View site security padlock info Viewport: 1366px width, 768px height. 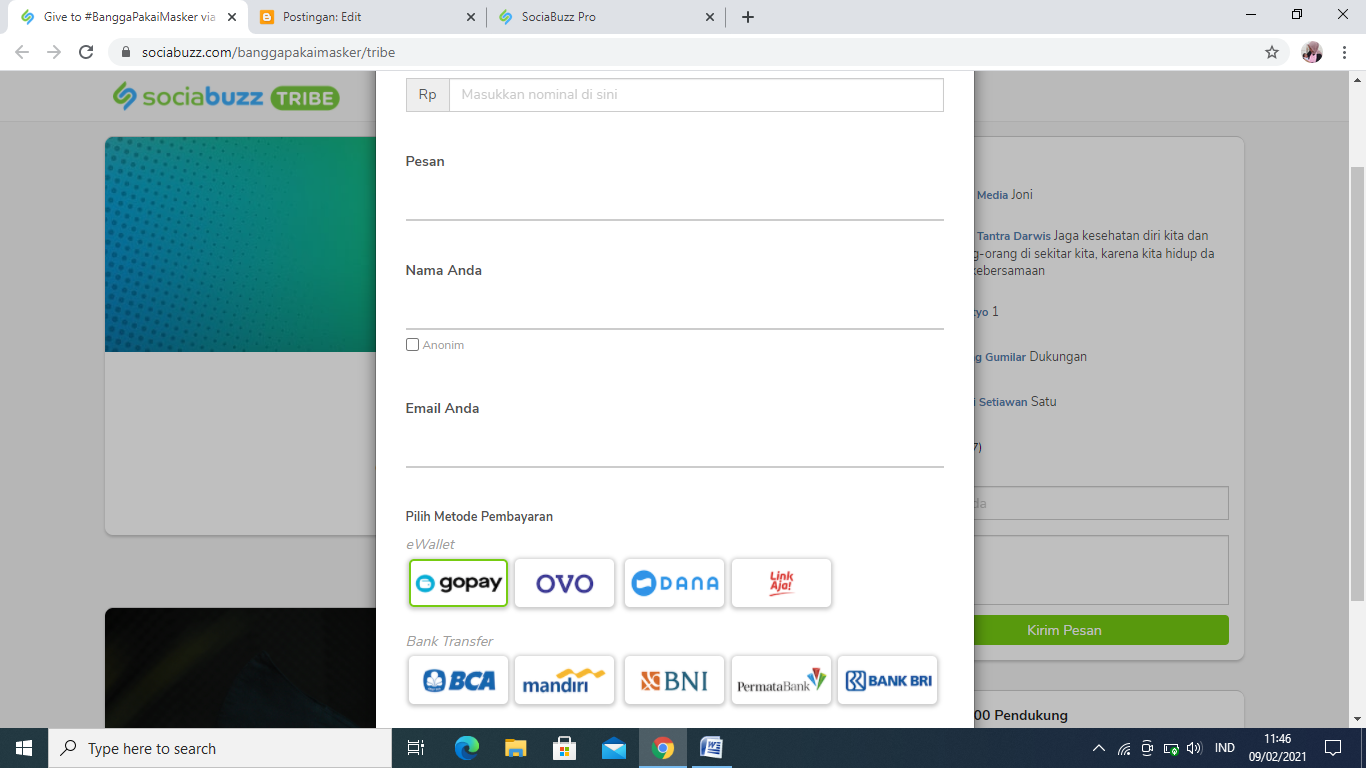pos(126,52)
